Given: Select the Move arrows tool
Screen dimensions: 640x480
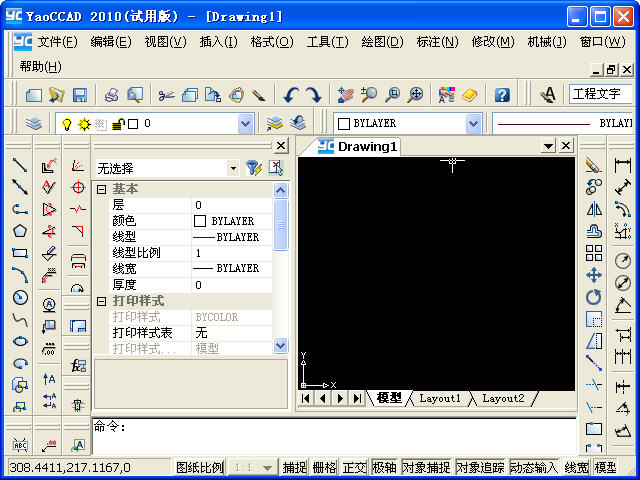Looking at the screenshot, I should click(x=594, y=275).
